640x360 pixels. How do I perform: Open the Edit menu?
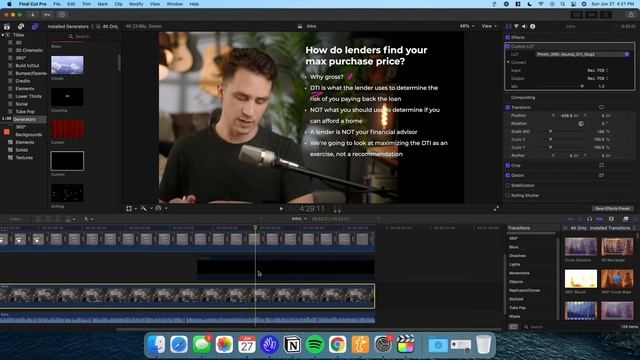pyautogui.click(x=71, y=4)
